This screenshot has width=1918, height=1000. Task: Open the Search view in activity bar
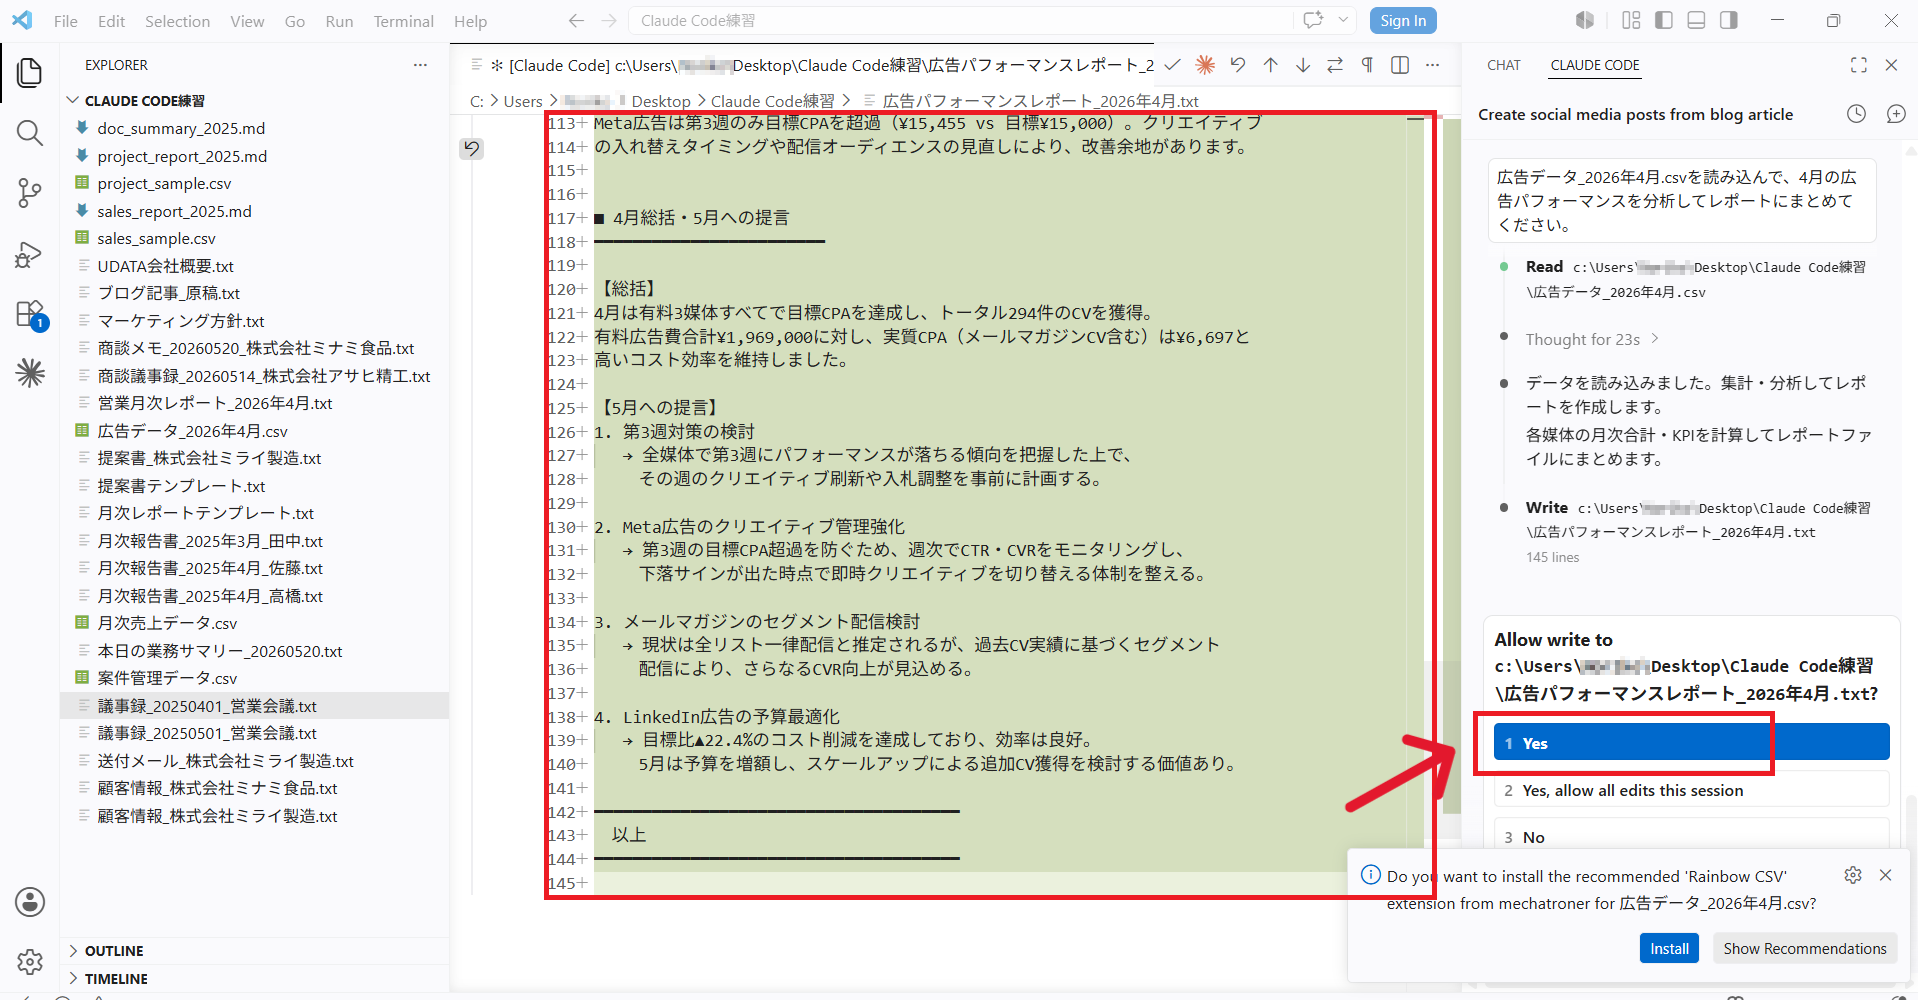point(30,133)
